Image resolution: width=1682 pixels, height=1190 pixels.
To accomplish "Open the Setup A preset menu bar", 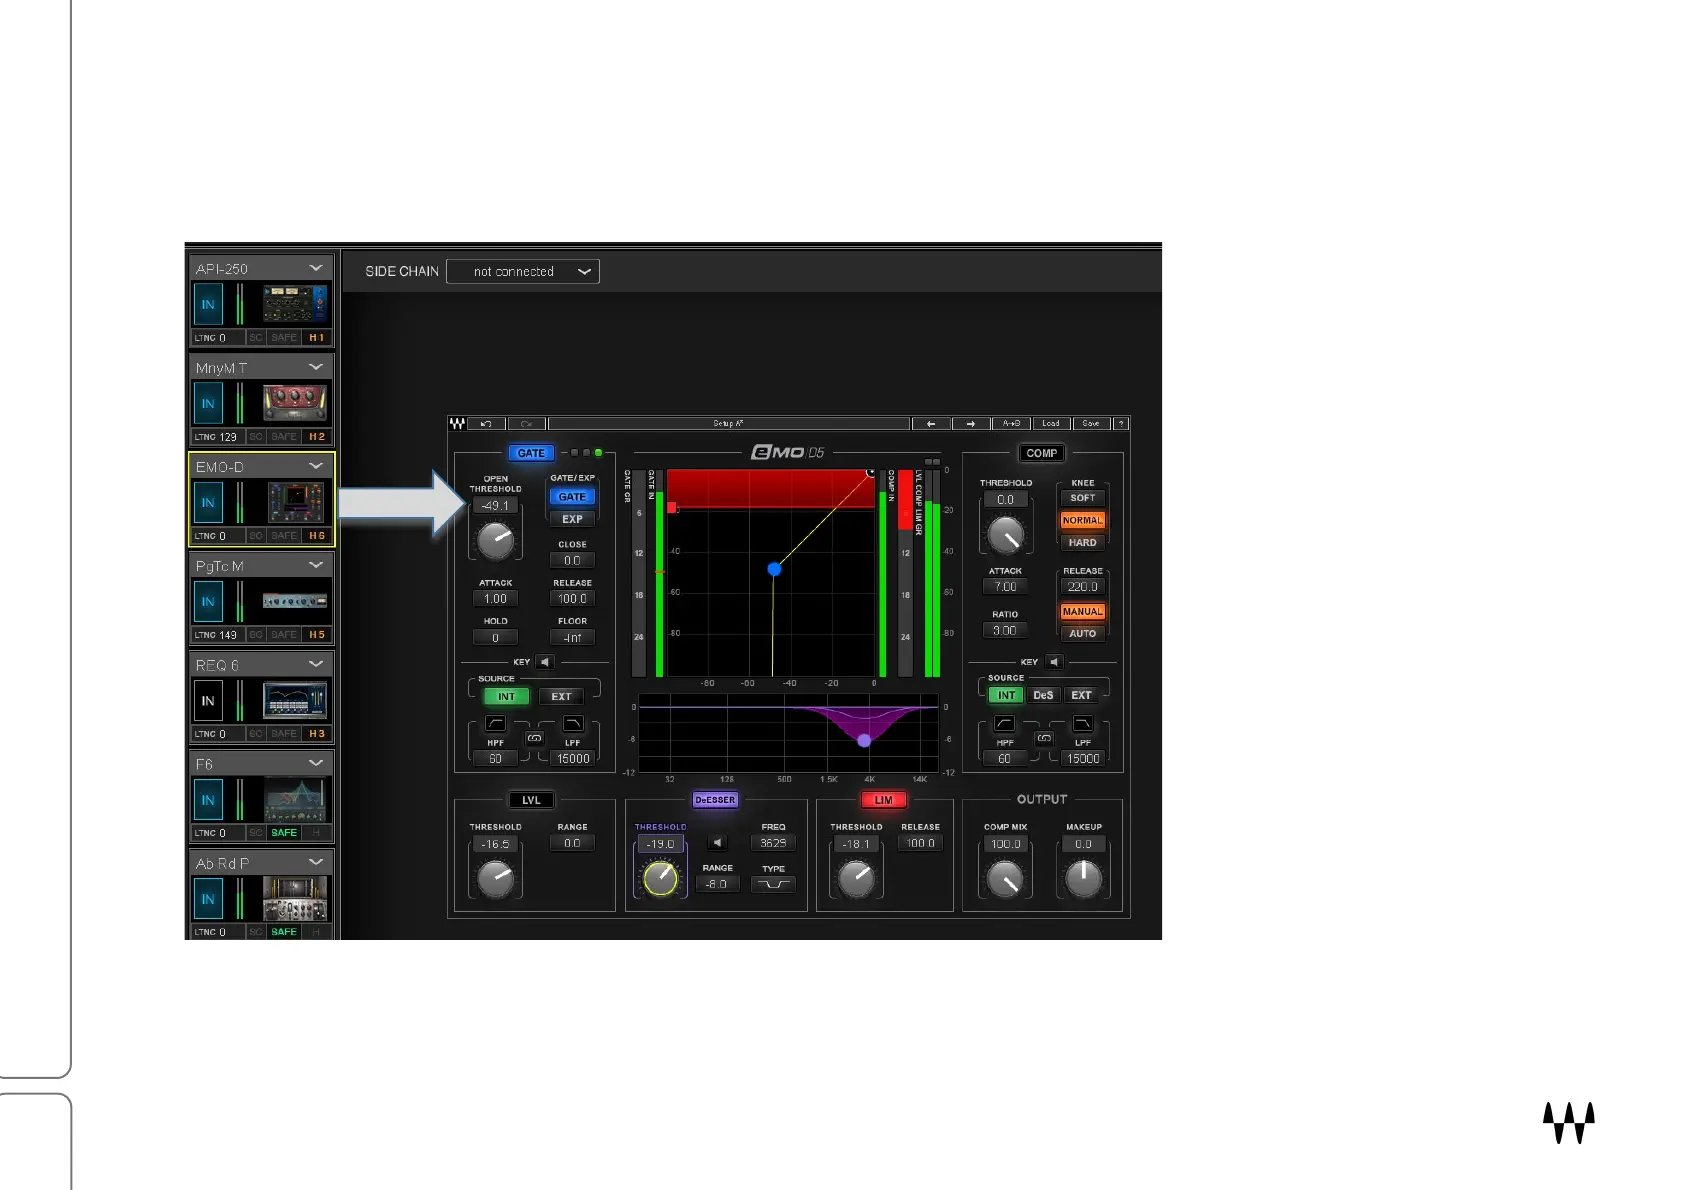I will (x=729, y=424).
